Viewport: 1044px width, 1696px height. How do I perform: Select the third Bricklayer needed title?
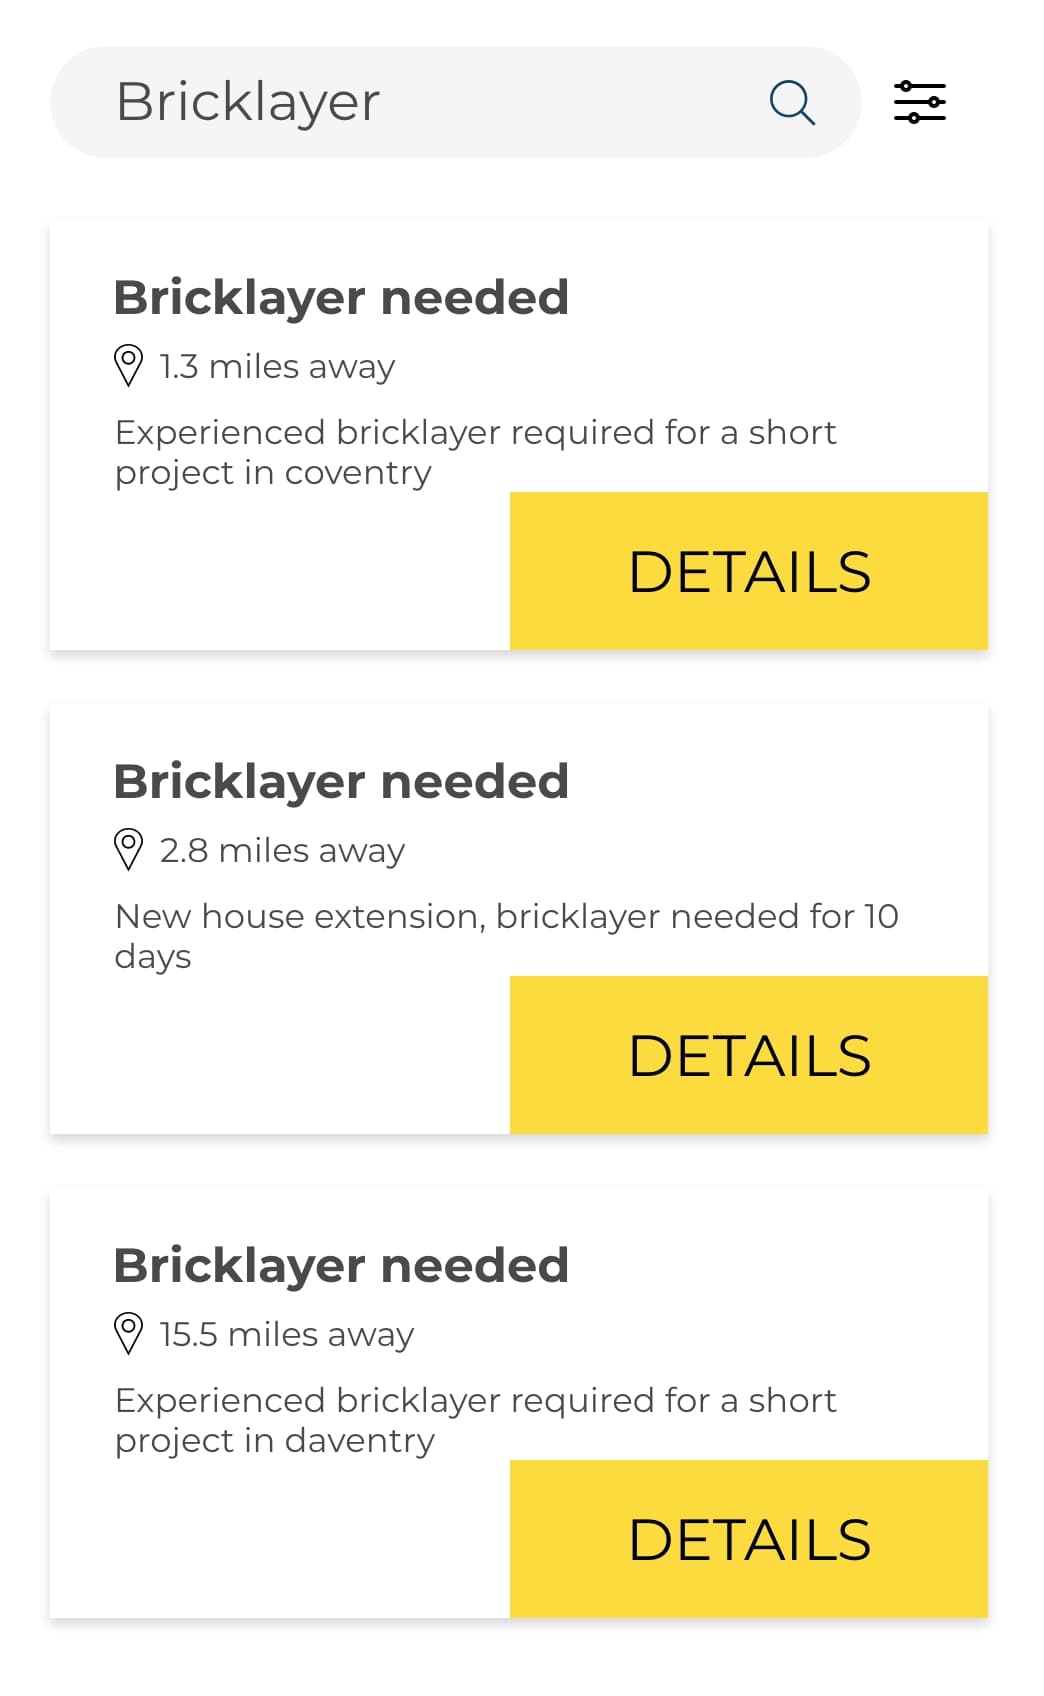pyautogui.click(x=341, y=1266)
